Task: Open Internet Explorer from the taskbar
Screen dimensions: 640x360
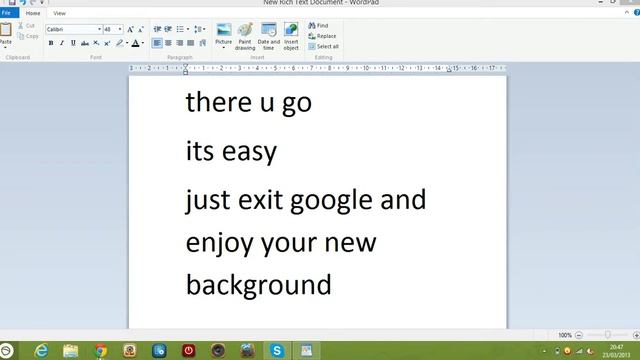Action: 41,351
